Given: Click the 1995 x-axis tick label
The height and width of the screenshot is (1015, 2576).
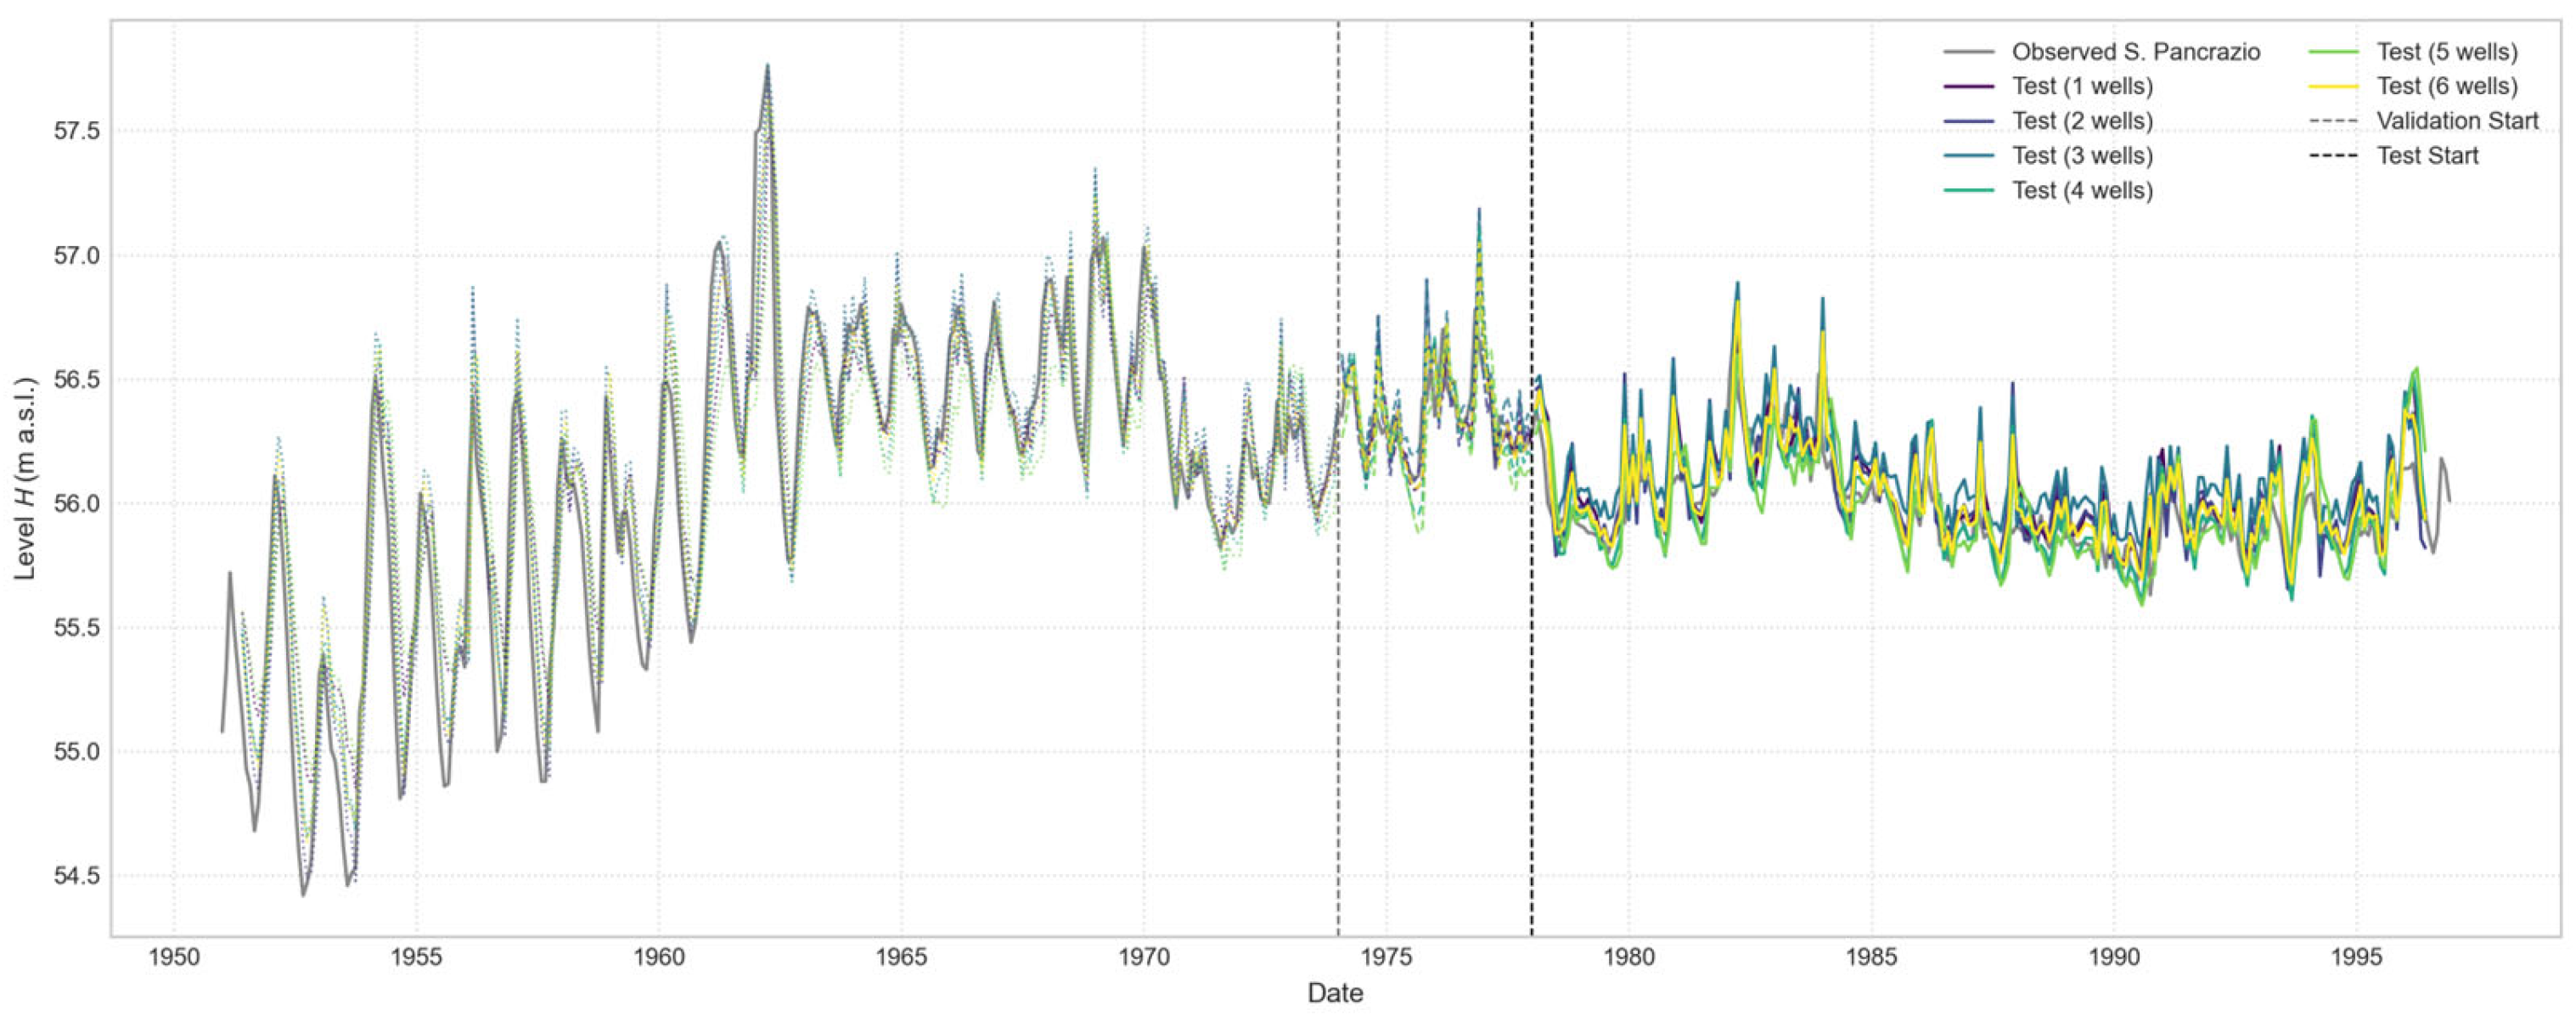Looking at the screenshot, I should coord(2357,957).
